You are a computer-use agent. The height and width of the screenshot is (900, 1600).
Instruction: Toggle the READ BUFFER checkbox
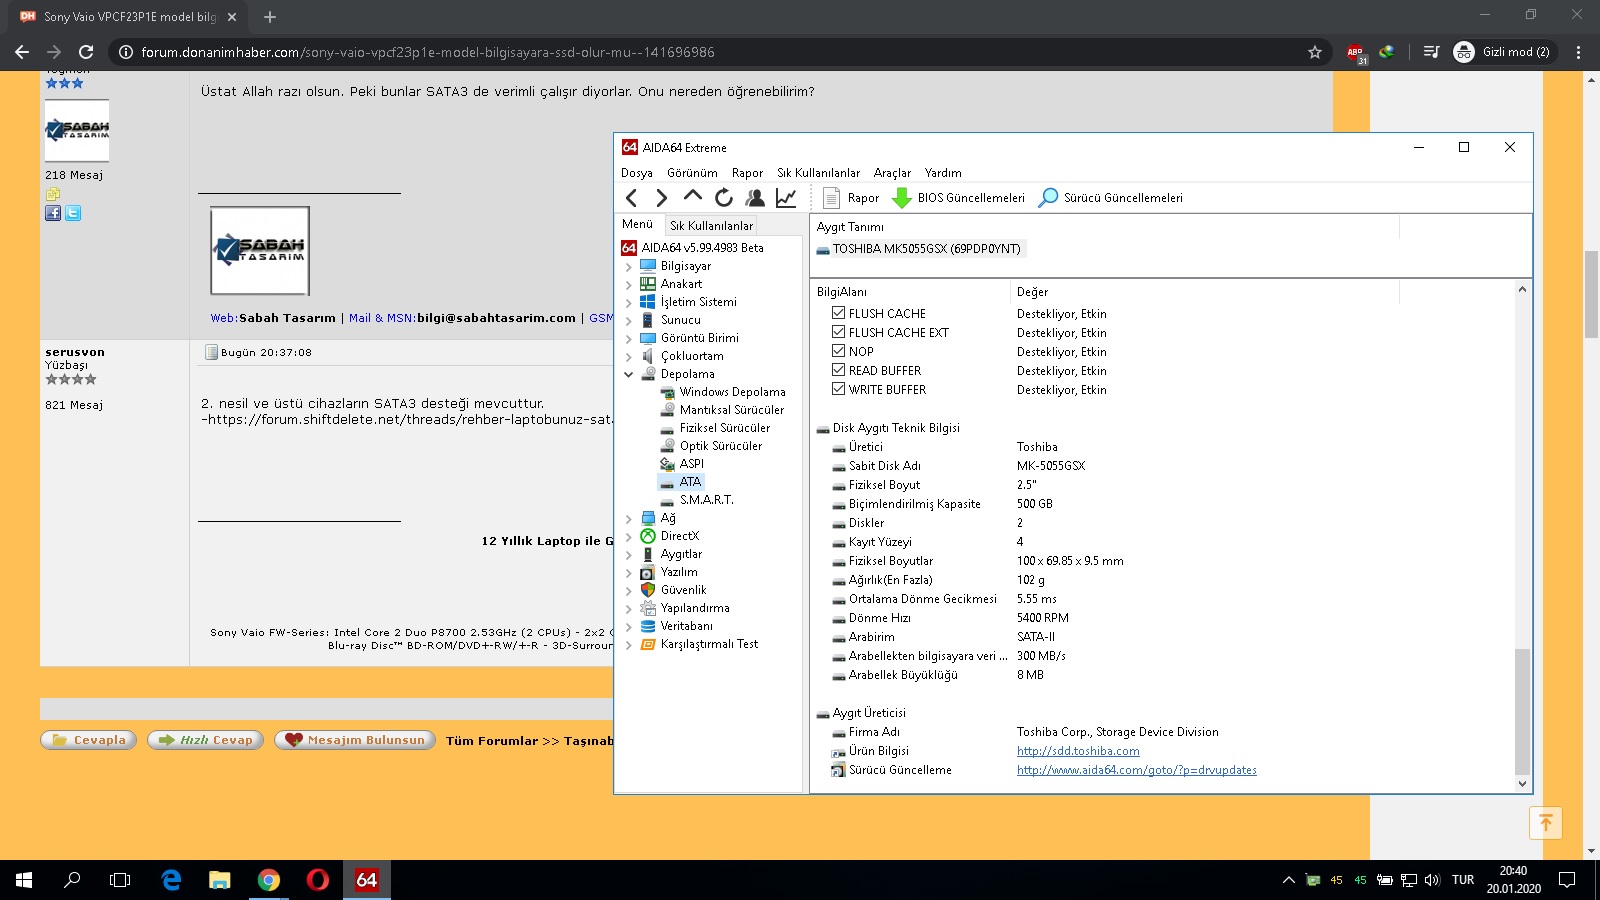pyautogui.click(x=839, y=370)
